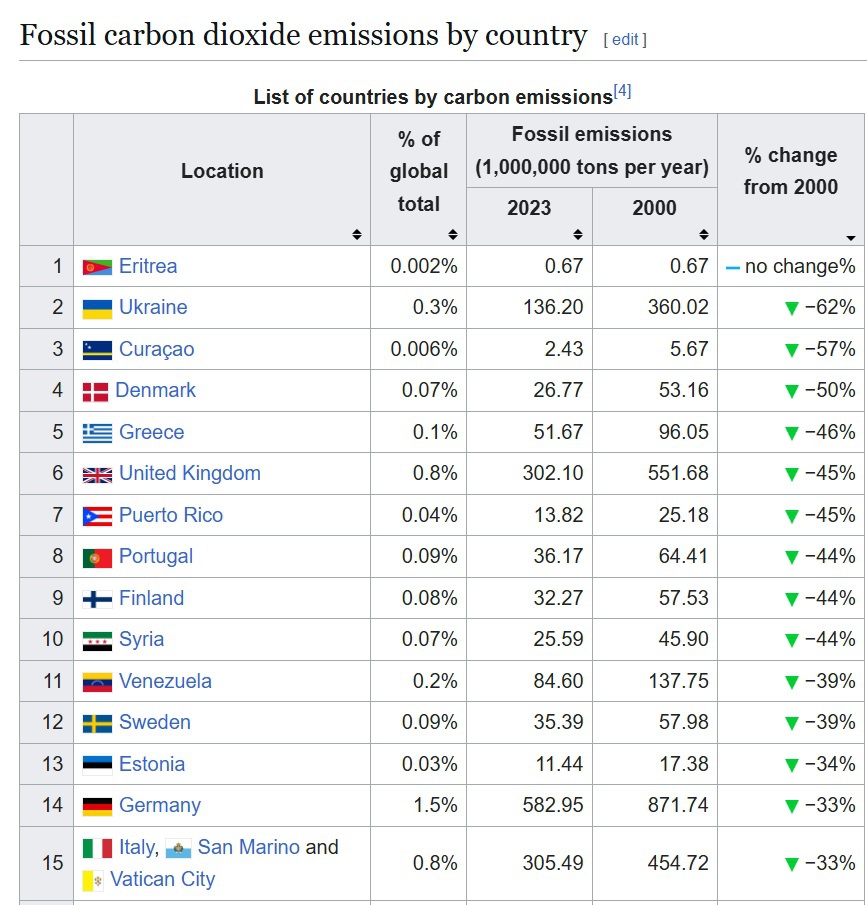867x905 pixels.
Task: Sort by 2000 fossil emissions column
Action: coord(704,235)
